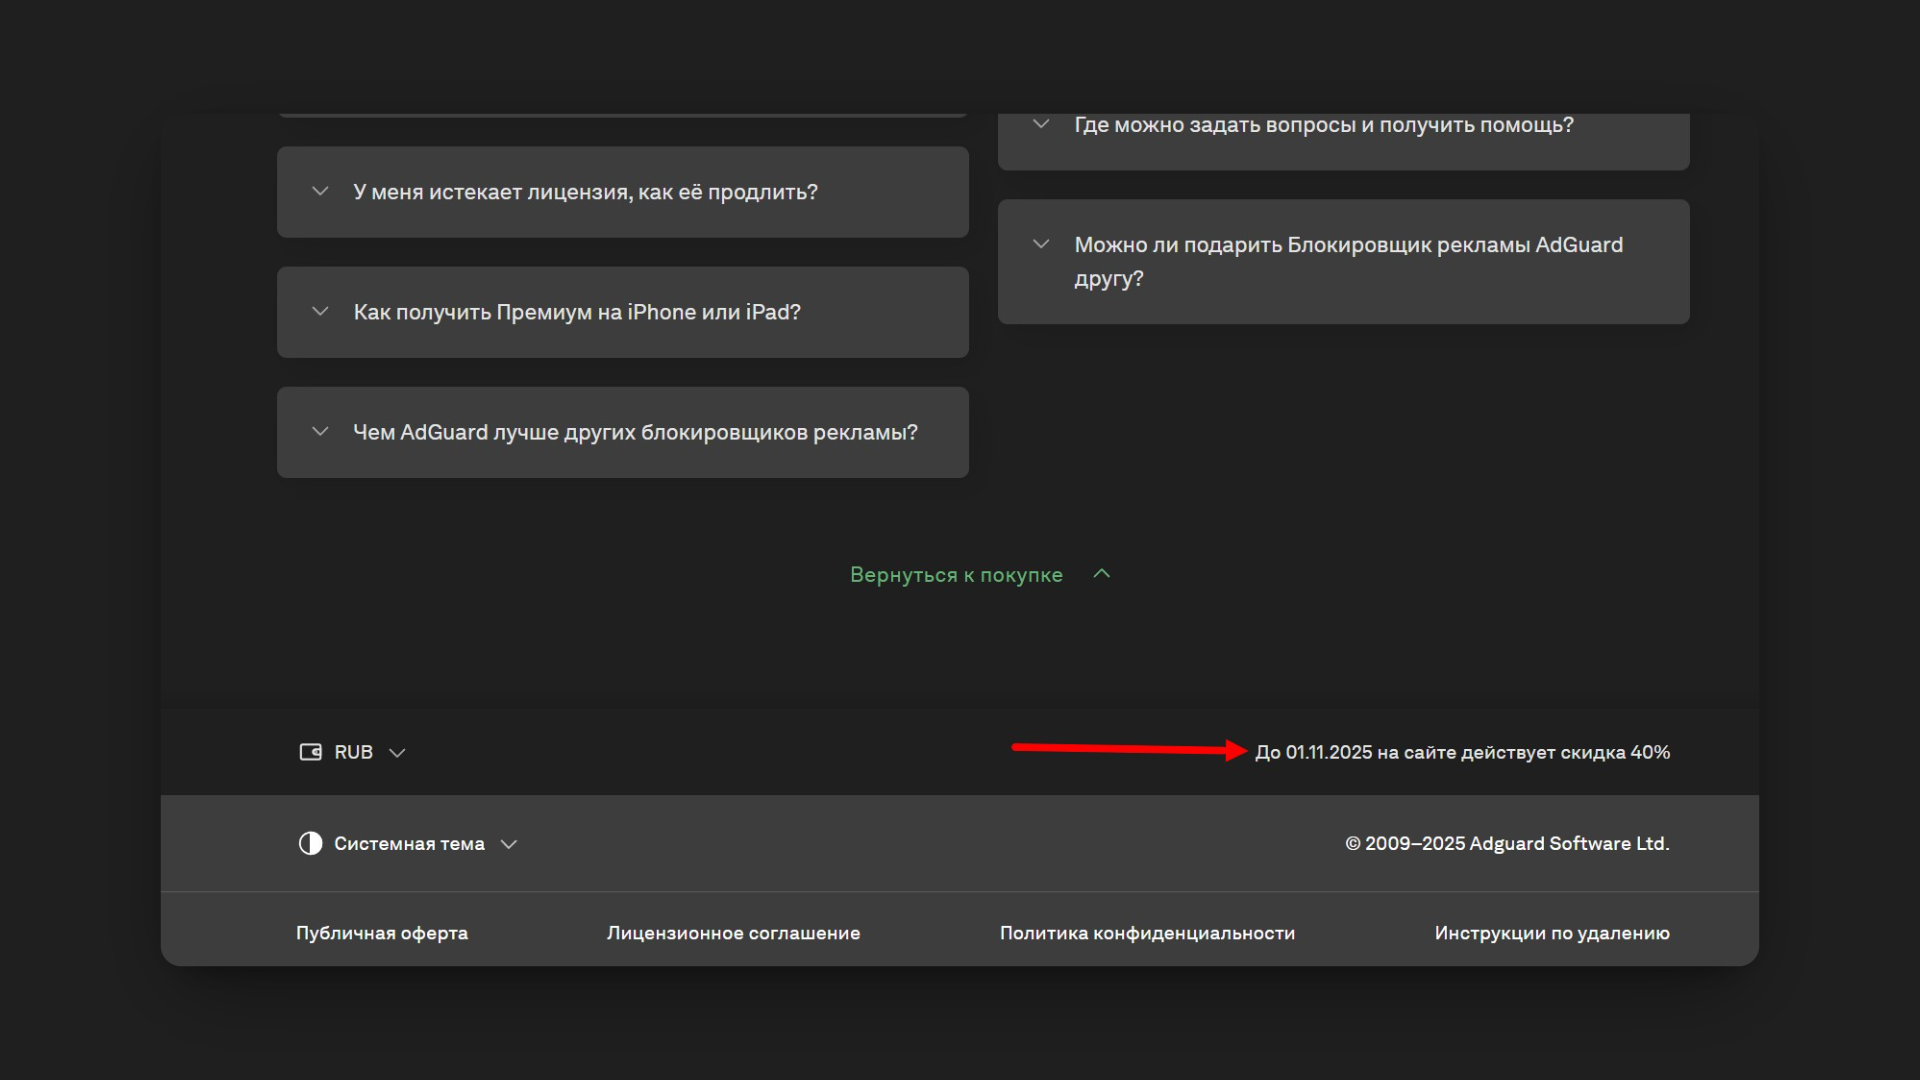Expand 'Где можно задать вопросы и получить помощь?'
1920x1080 pixels.
coord(1323,124)
